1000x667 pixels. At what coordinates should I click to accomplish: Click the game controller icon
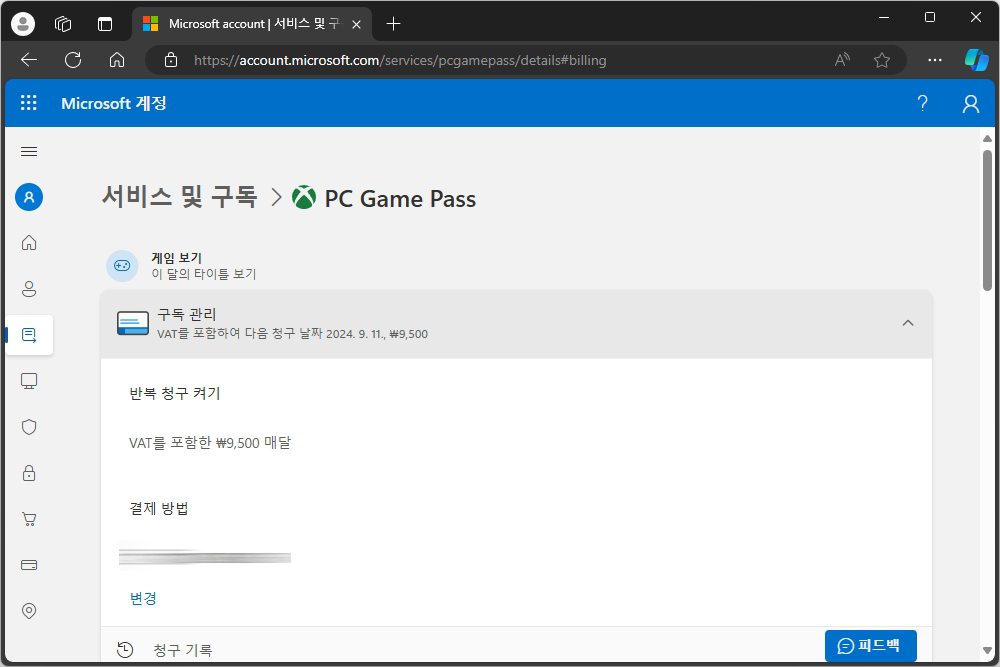click(x=122, y=265)
